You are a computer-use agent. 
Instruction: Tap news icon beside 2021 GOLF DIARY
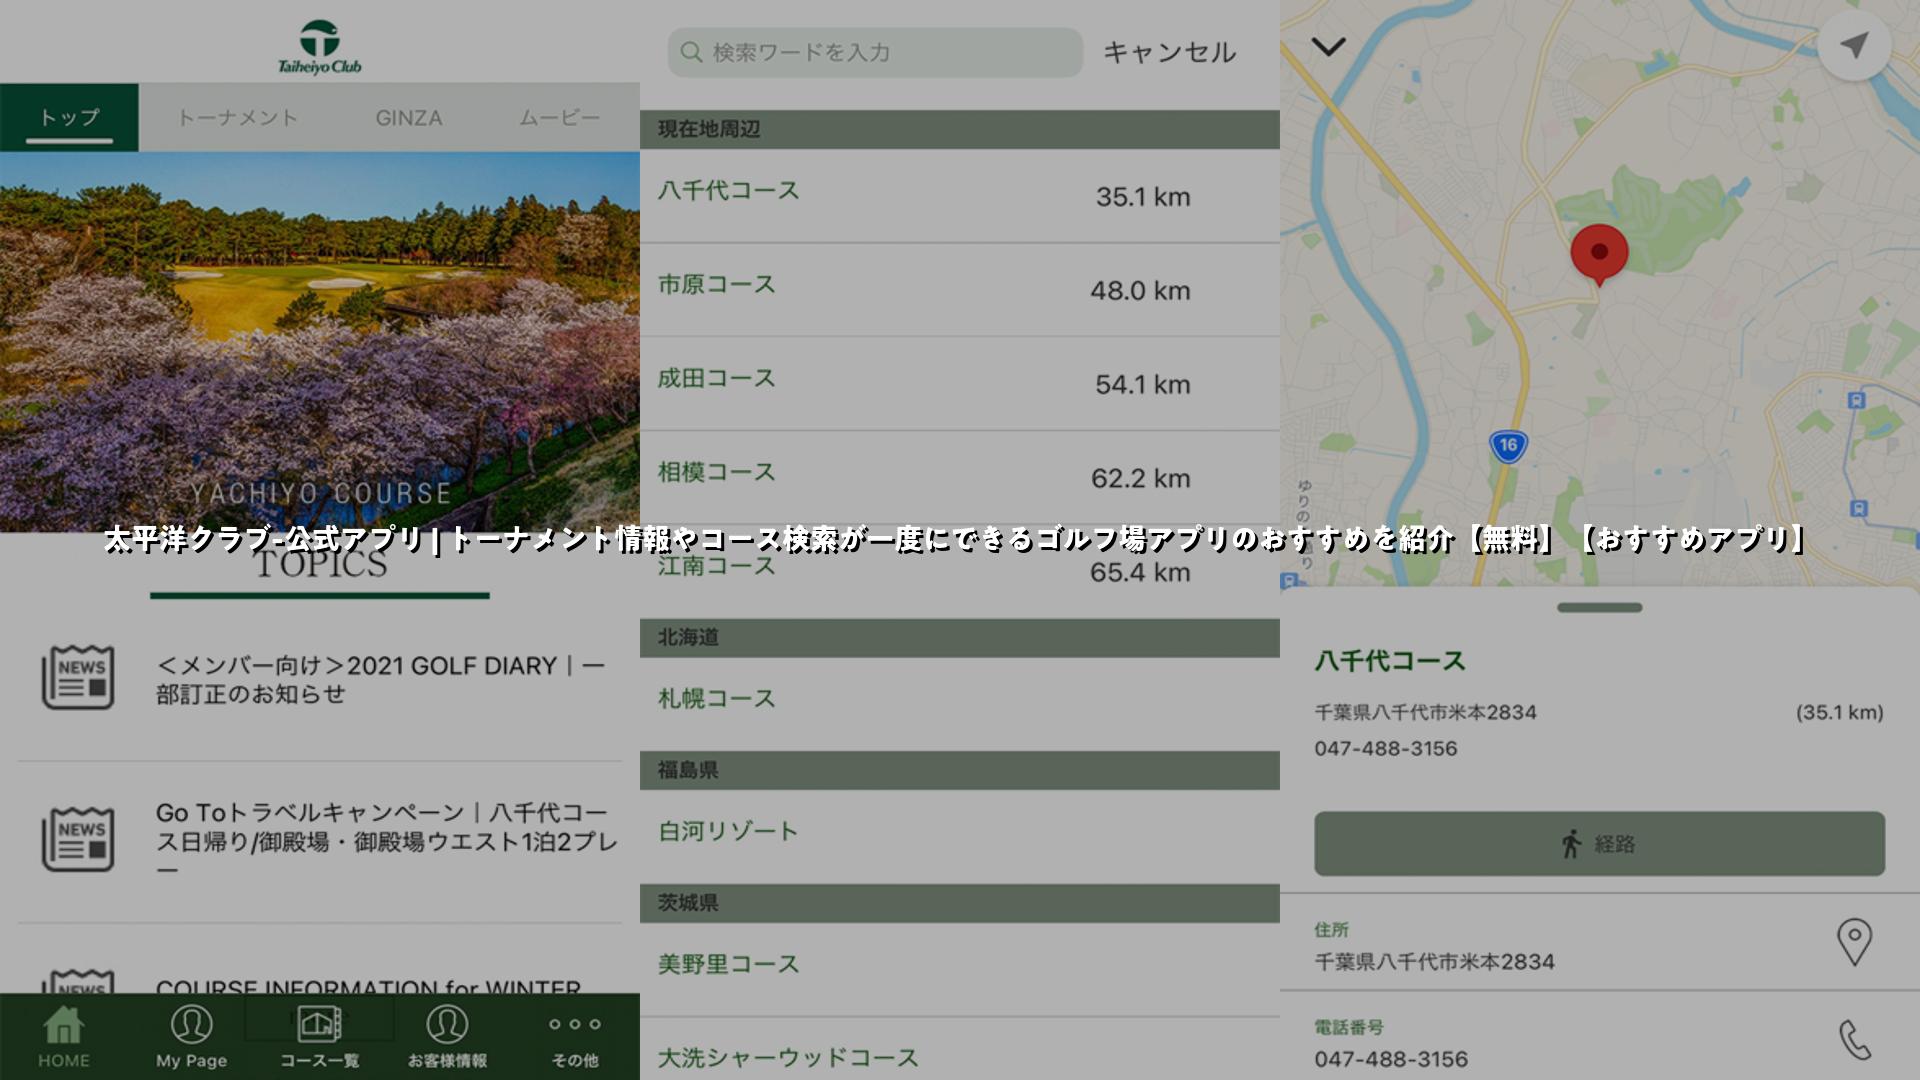click(78, 677)
